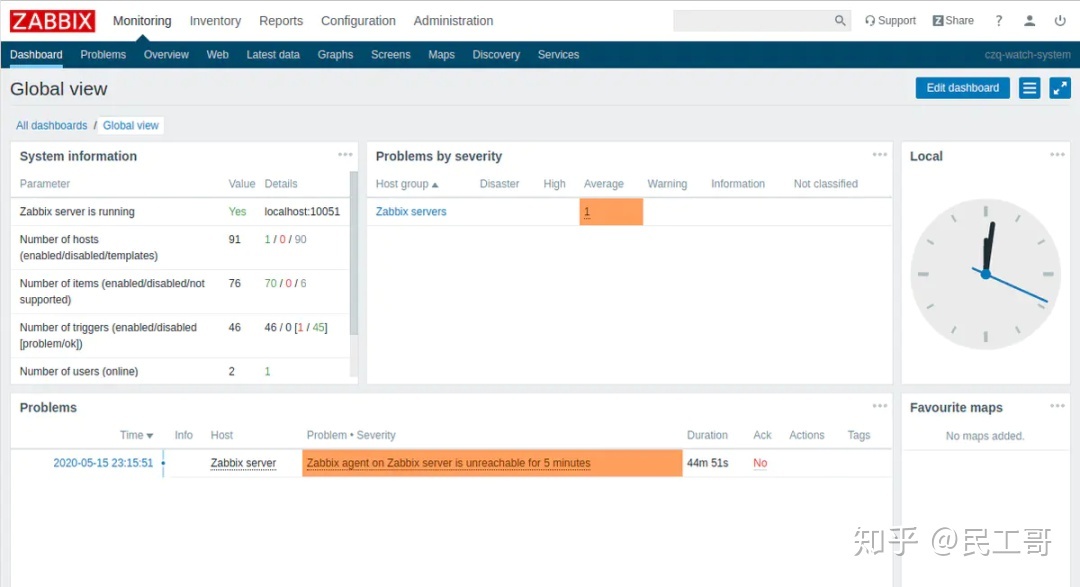Open the Screens tab

(x=391, y=54)
